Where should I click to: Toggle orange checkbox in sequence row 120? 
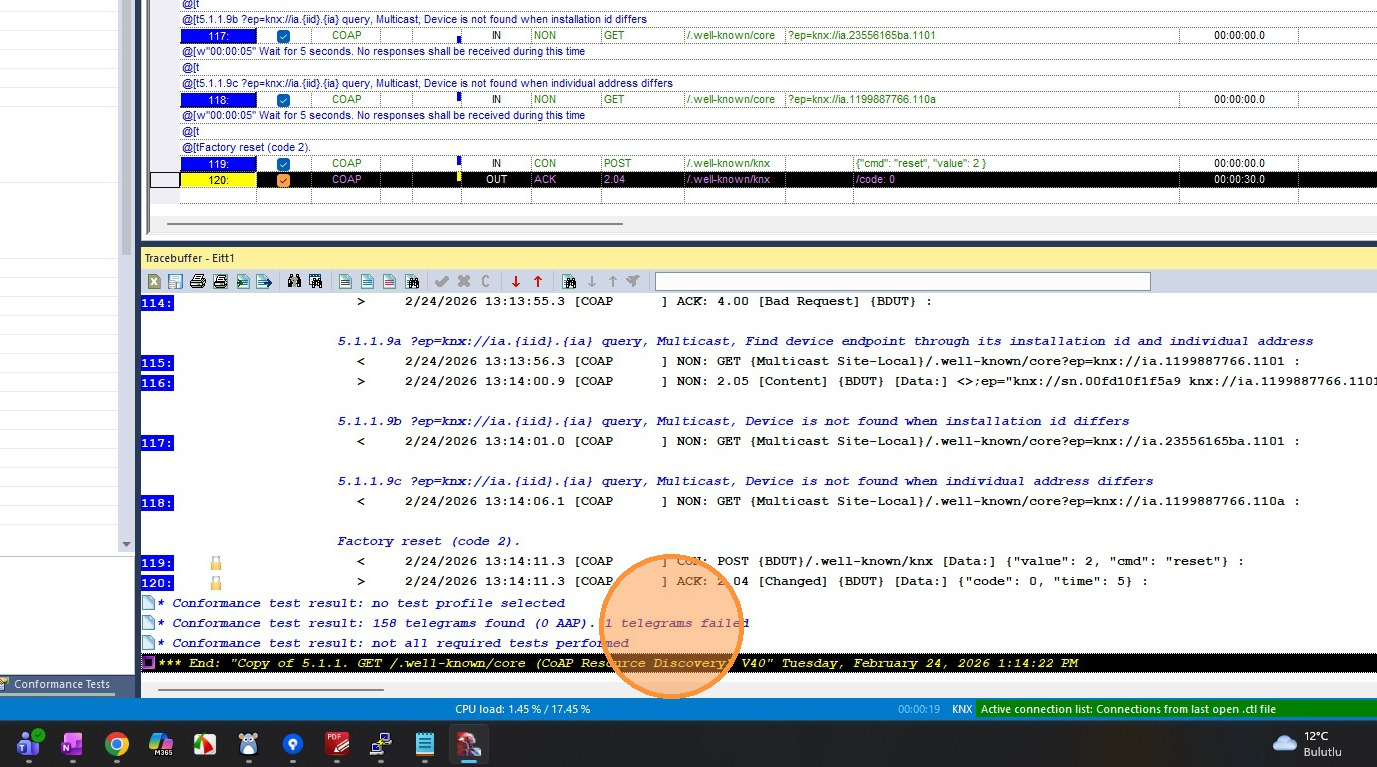point(283,180)
